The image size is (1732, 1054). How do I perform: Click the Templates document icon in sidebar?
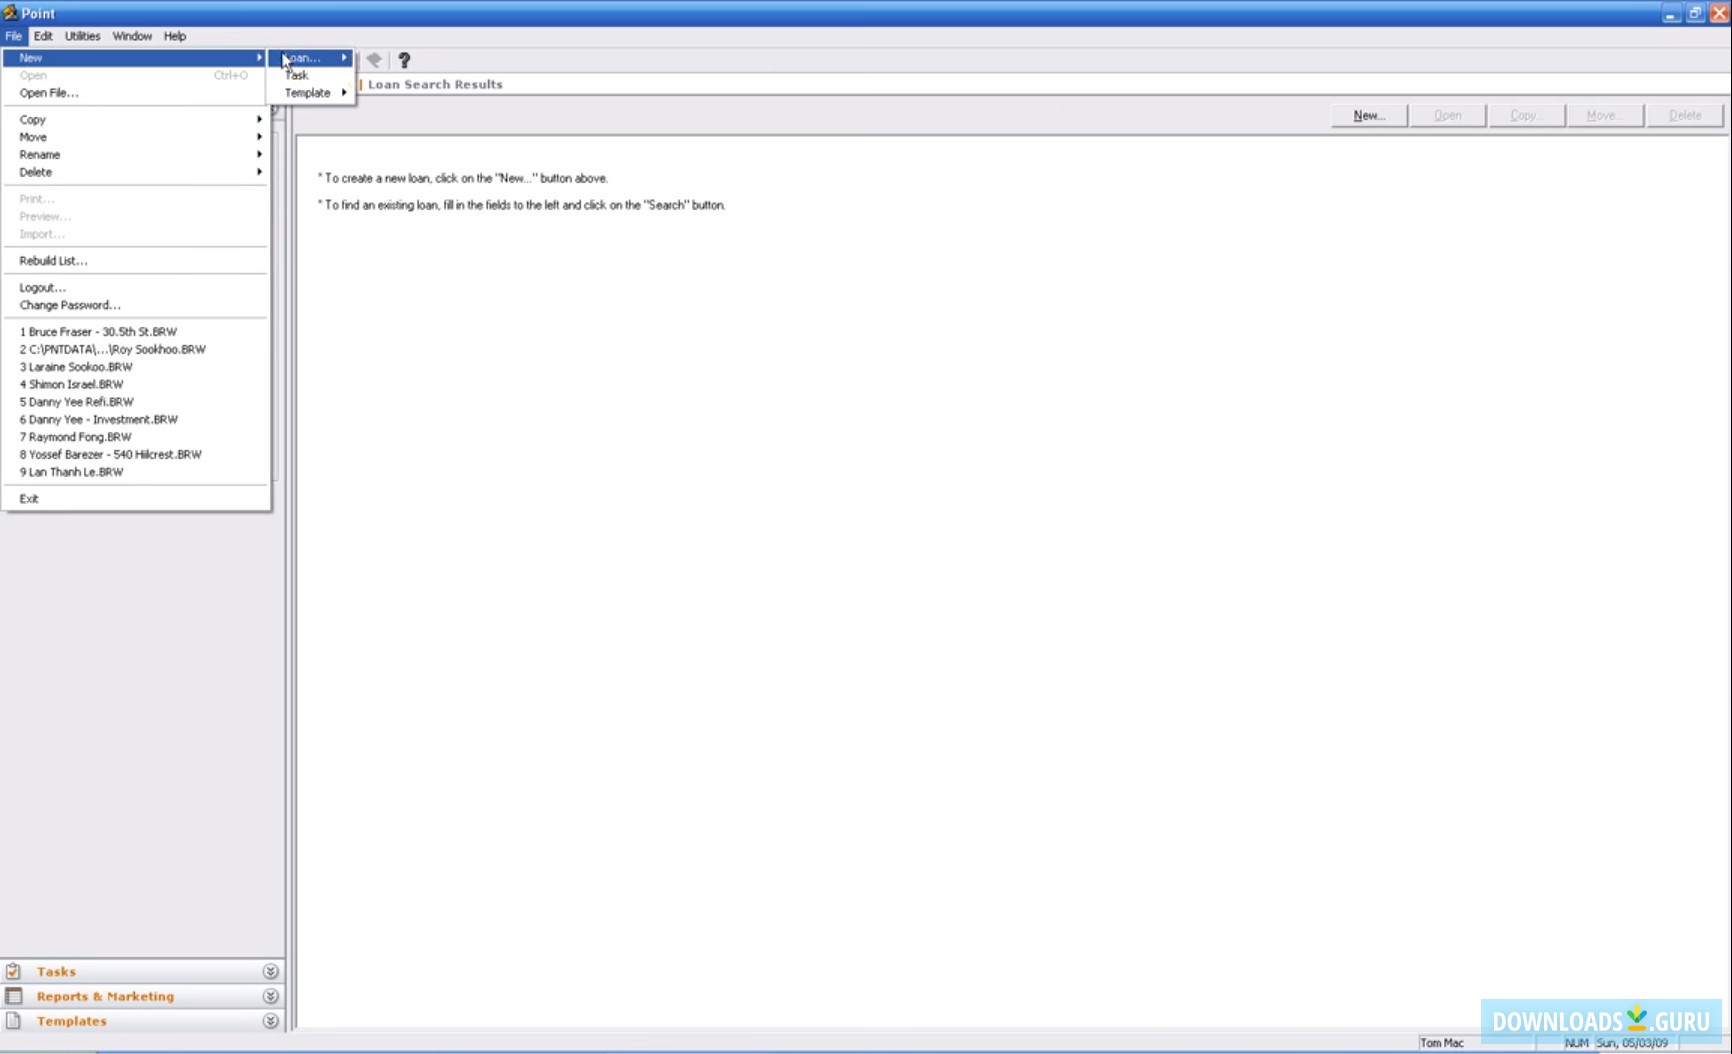pos(13,1021)
